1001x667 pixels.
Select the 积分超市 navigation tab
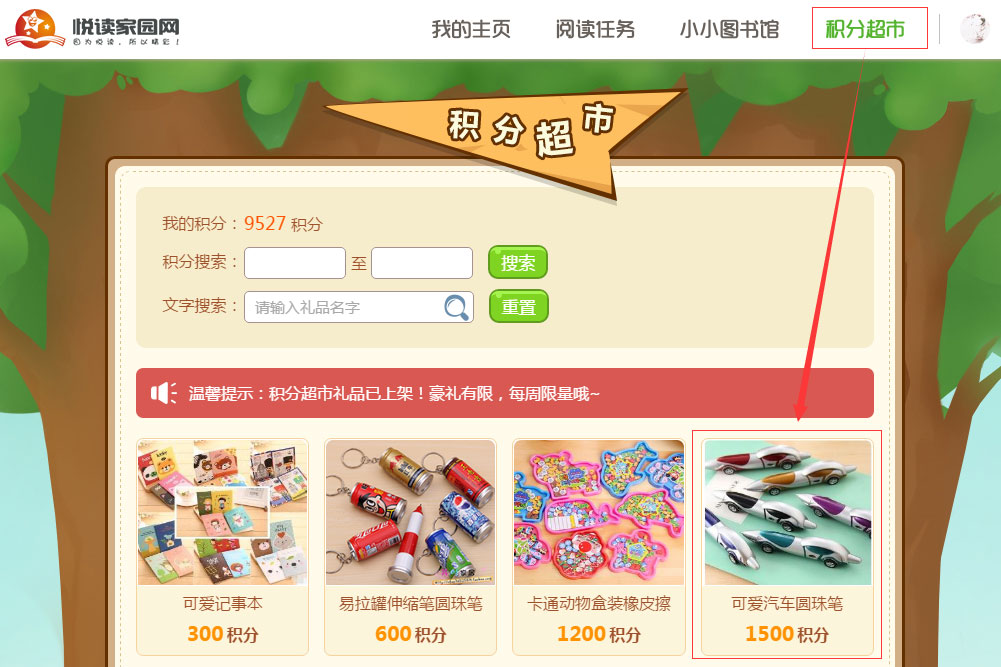pos(865,29)
